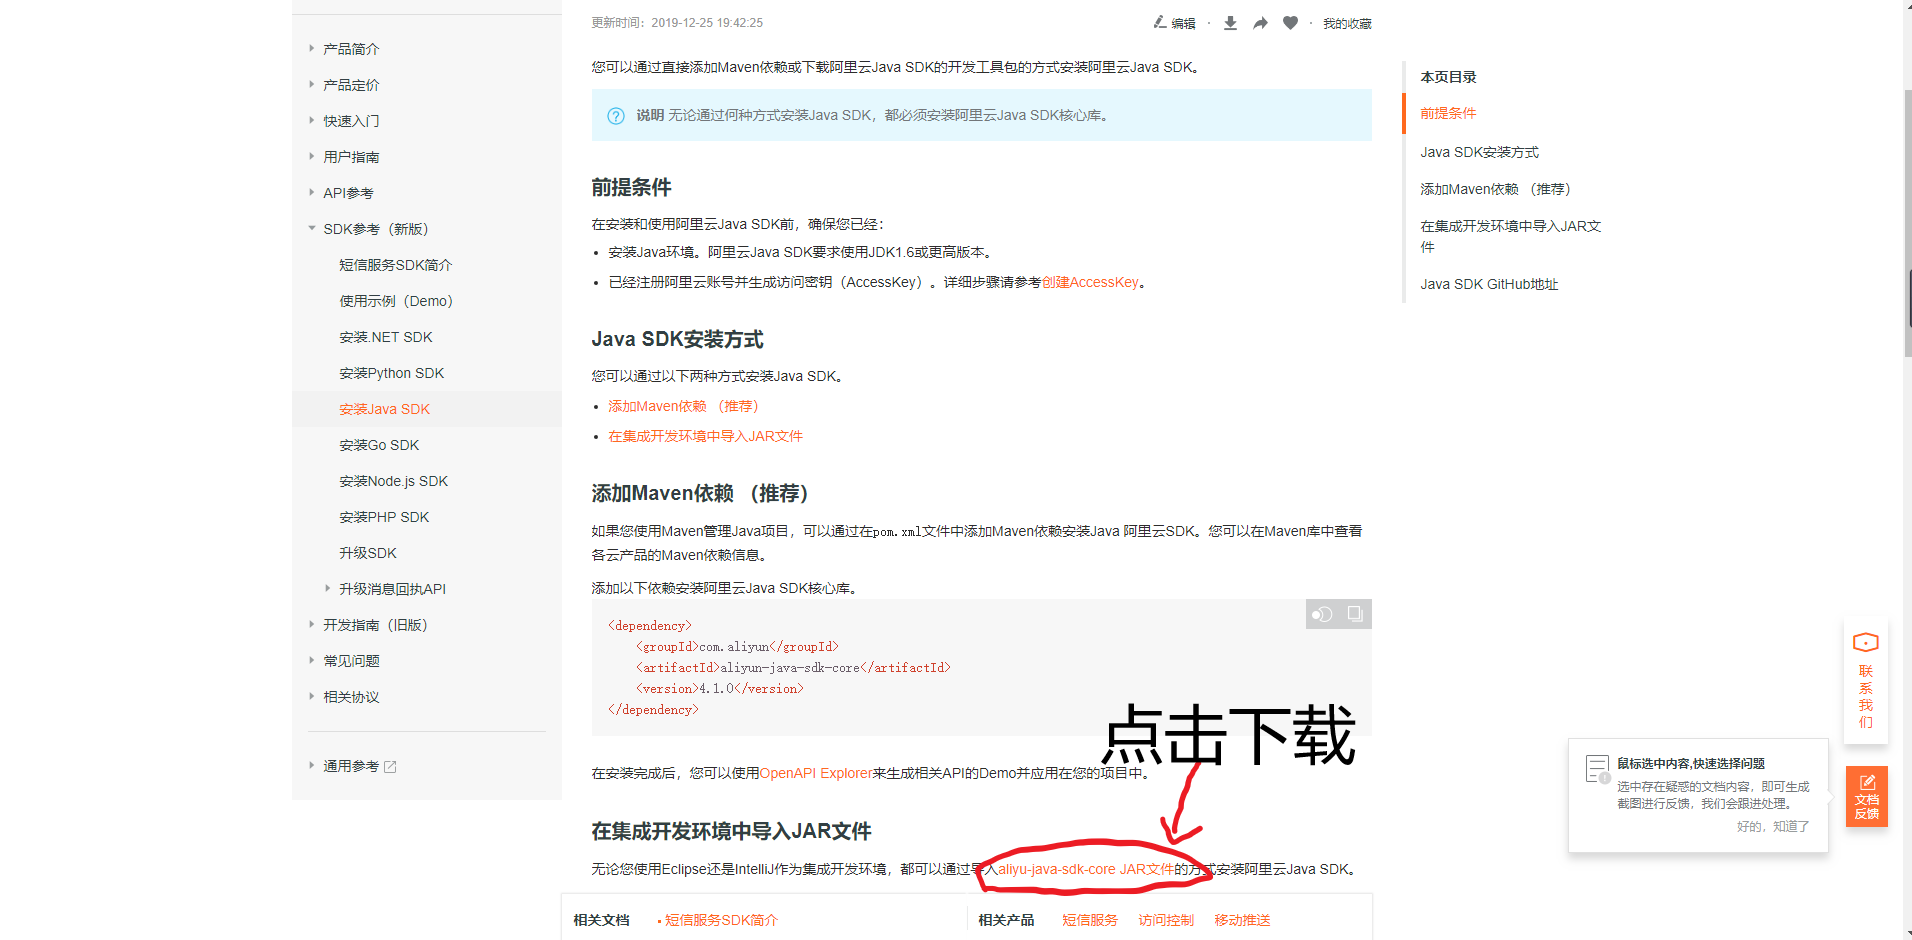Click the aliyun-java-sdk-core artifactId code line
The height and width of the screenshot is (940, 1912).
792,668
